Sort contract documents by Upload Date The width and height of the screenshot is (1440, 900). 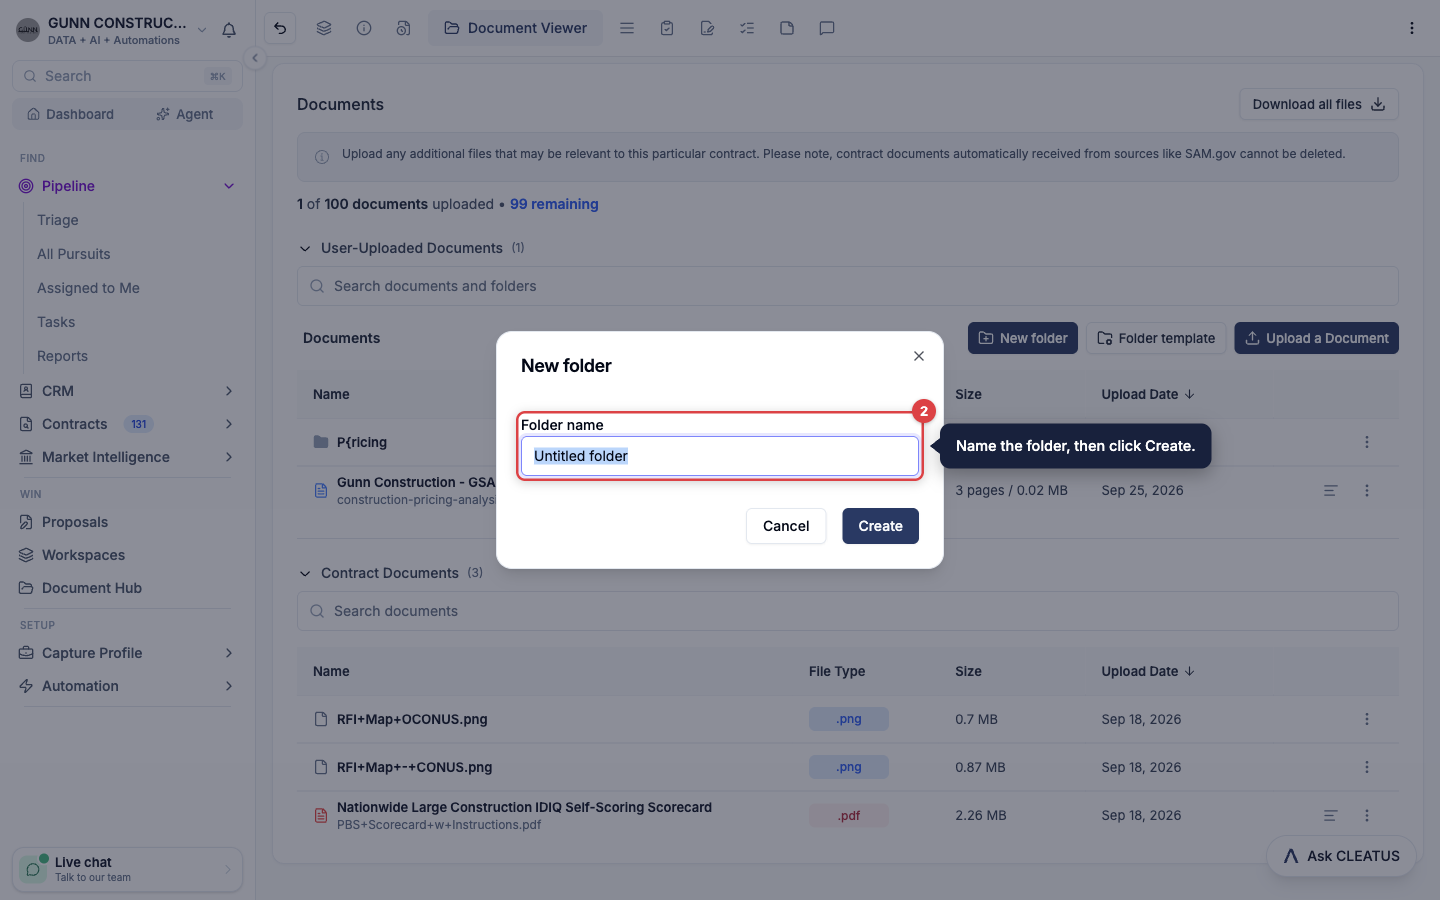pos(1148,671)
